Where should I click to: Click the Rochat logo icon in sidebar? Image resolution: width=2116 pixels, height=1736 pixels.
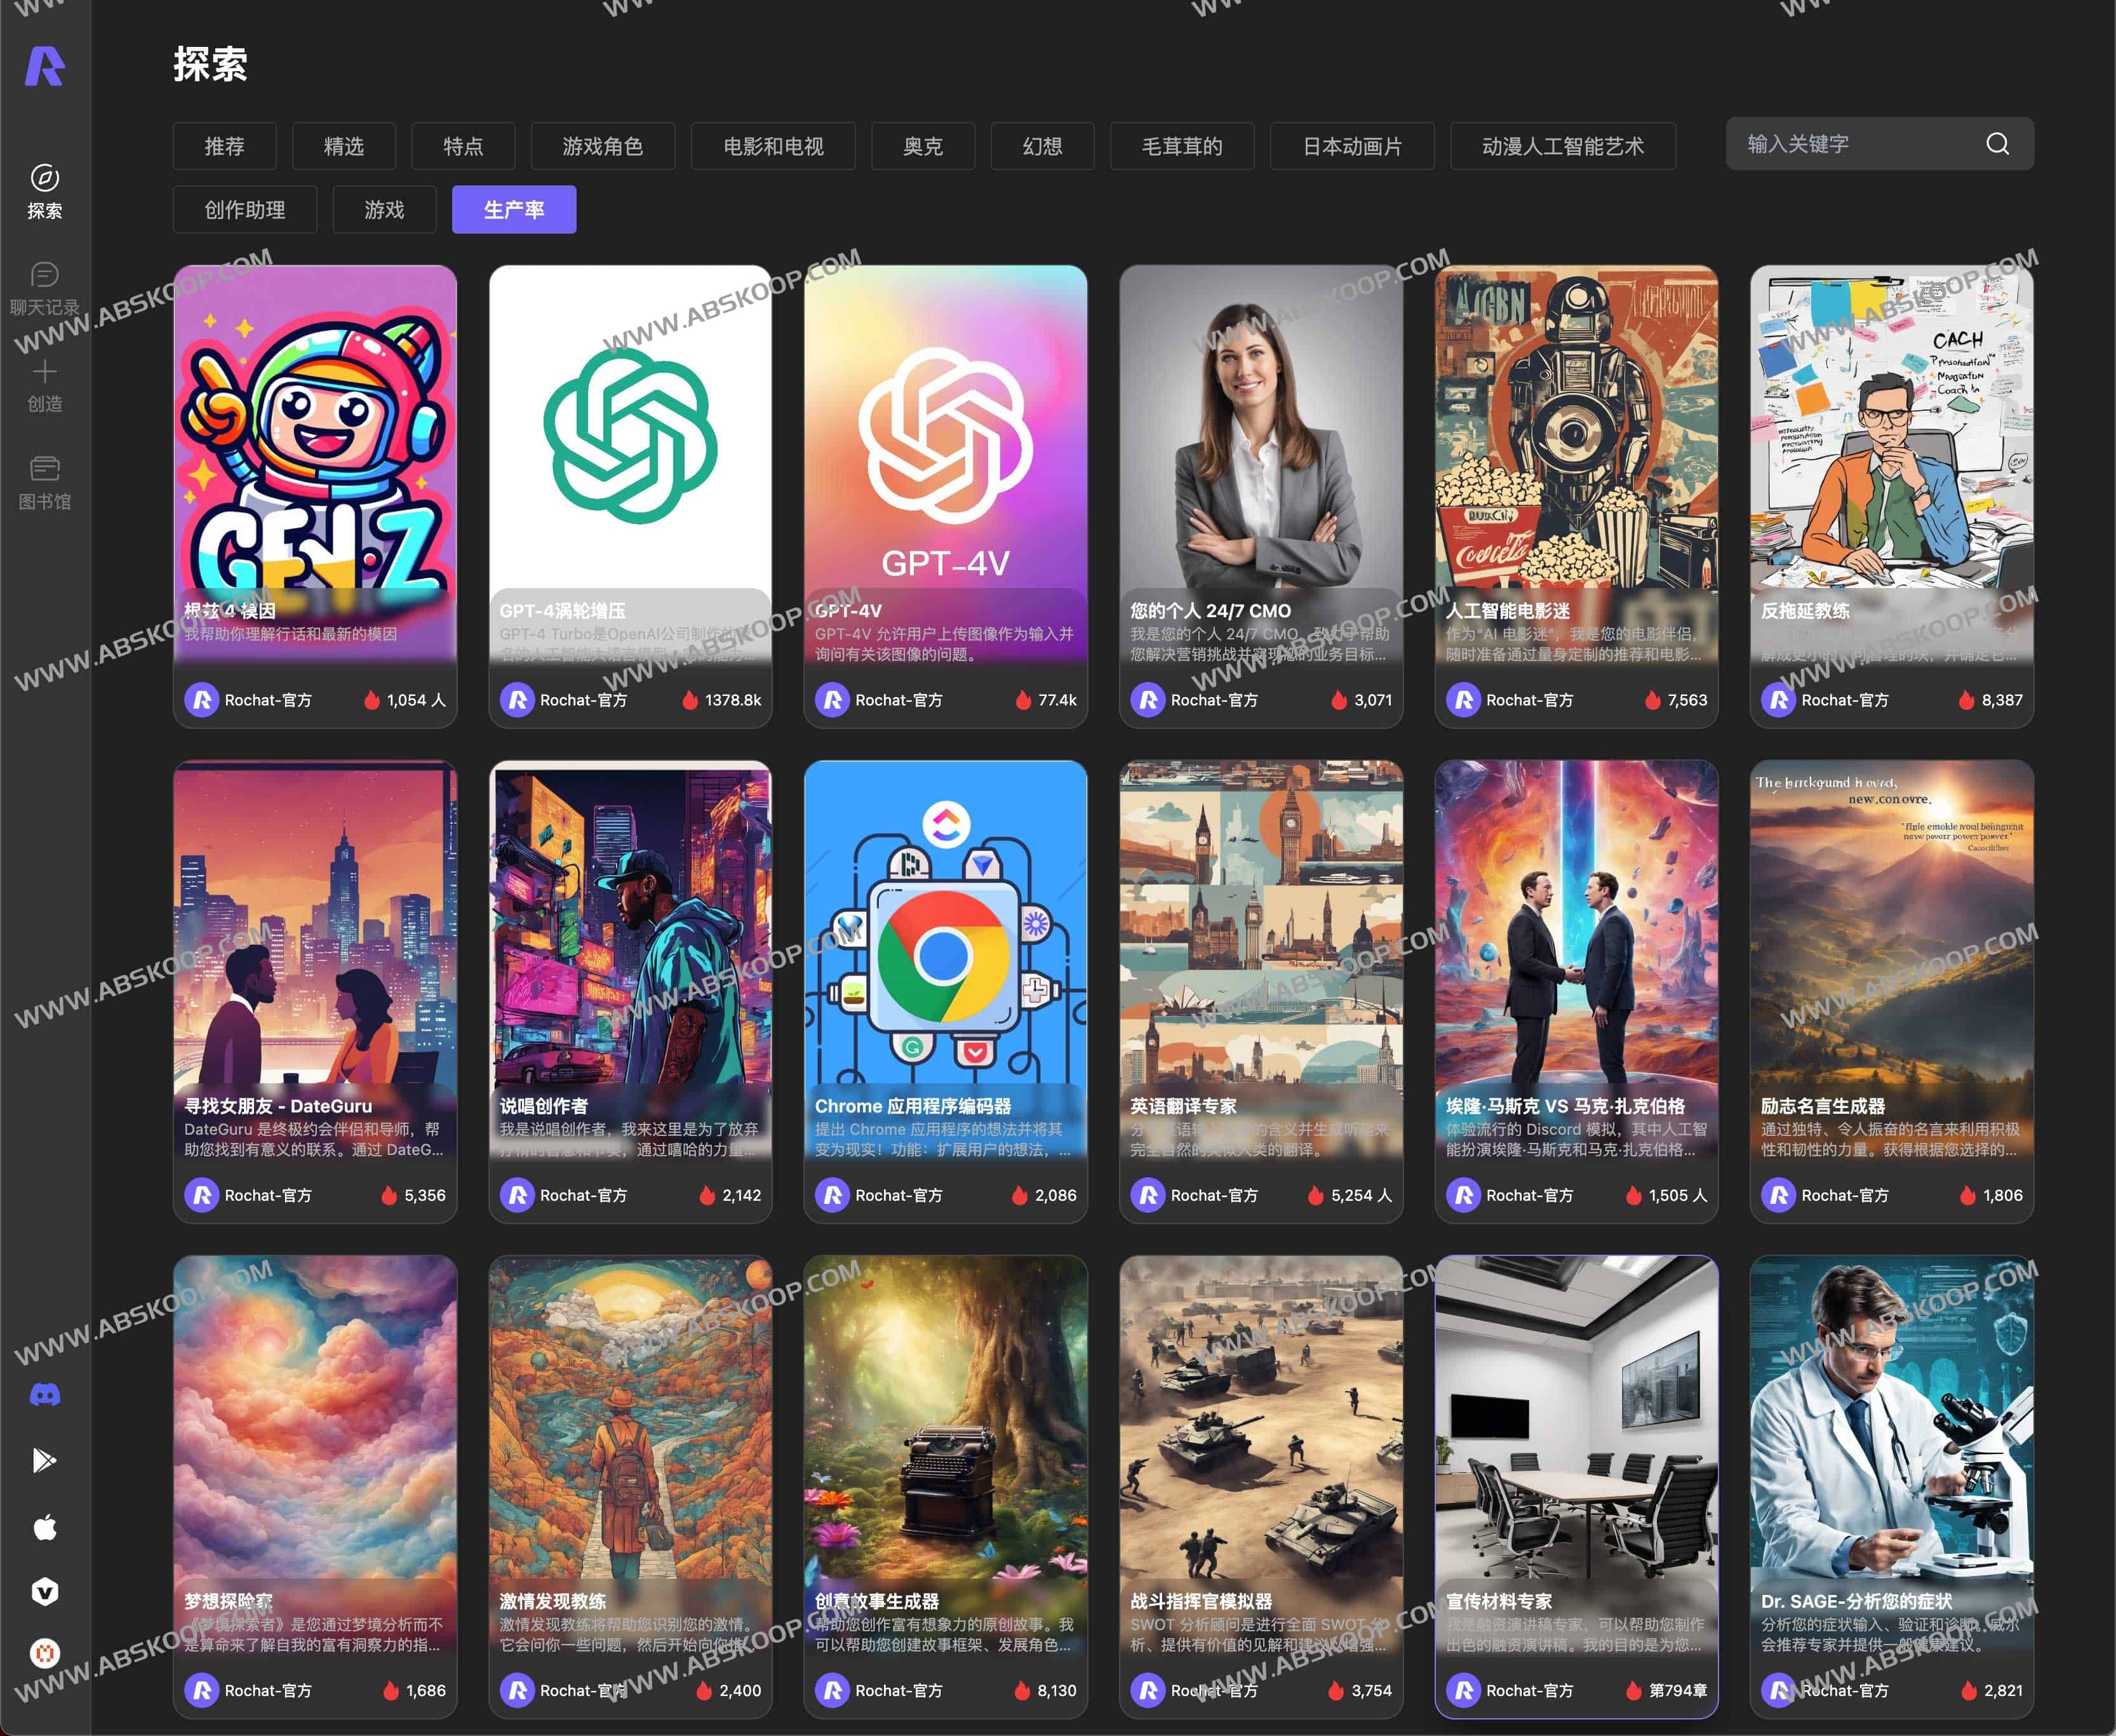click(45, 66)
